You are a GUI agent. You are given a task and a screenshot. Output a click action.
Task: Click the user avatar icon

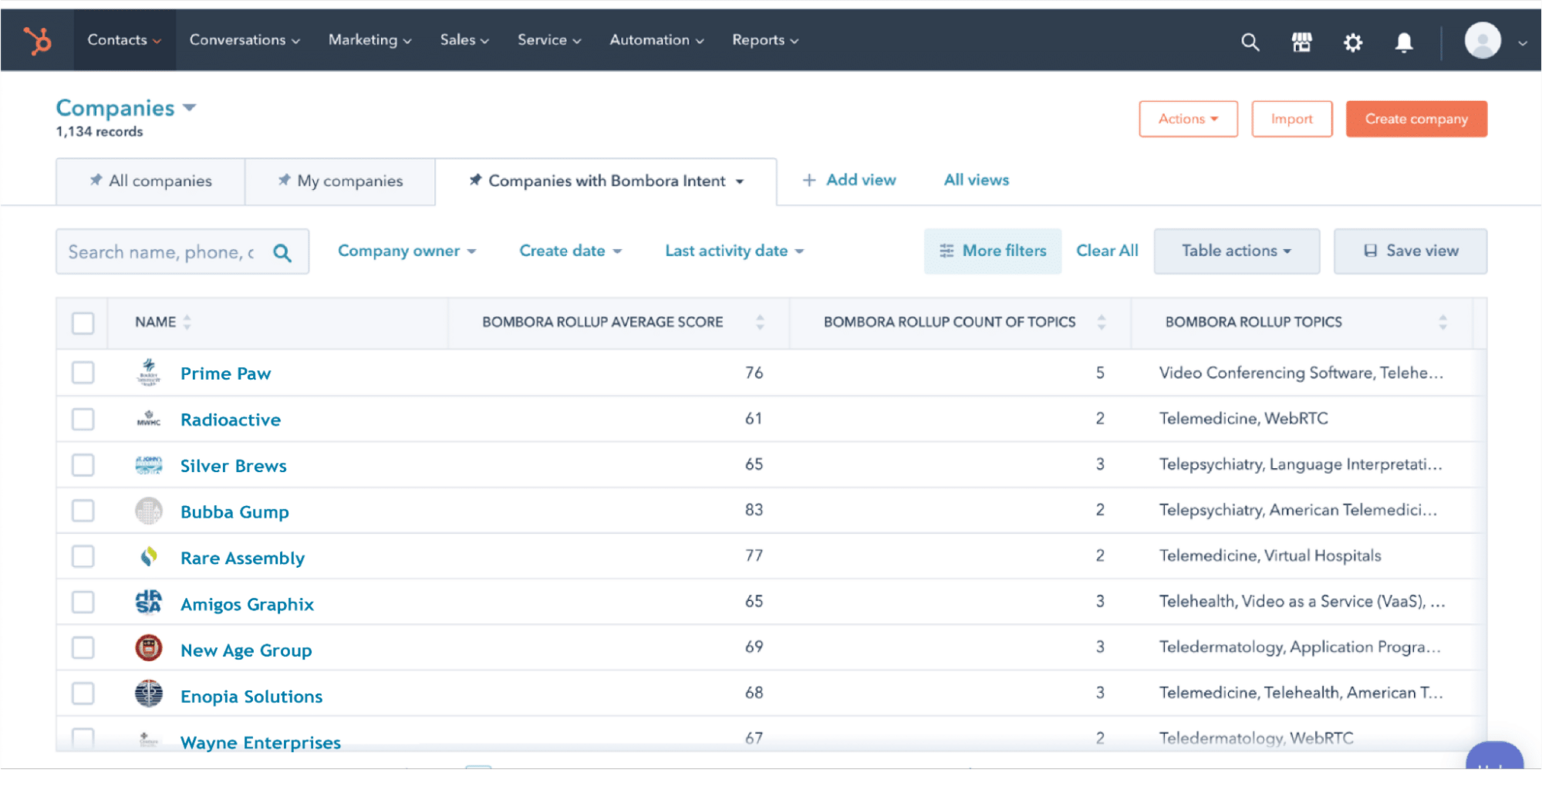1483,41
